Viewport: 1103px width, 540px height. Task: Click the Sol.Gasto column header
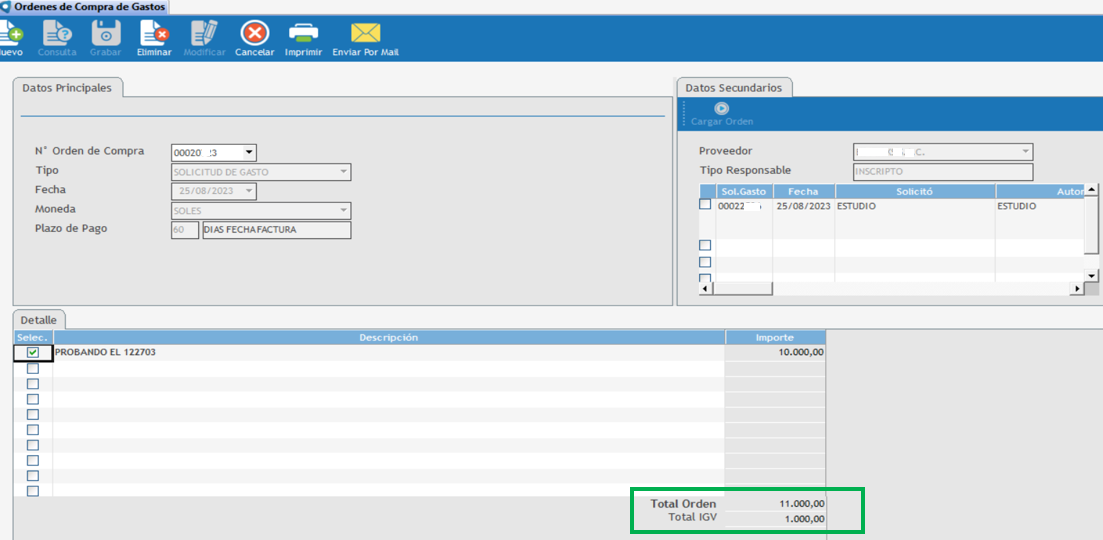[x=744, y=191]
